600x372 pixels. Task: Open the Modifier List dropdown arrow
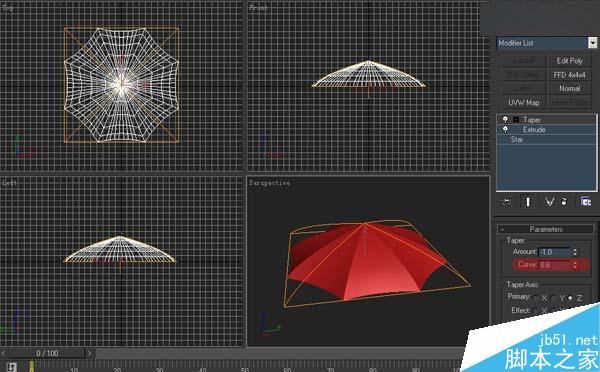click(x=592, y=43)
